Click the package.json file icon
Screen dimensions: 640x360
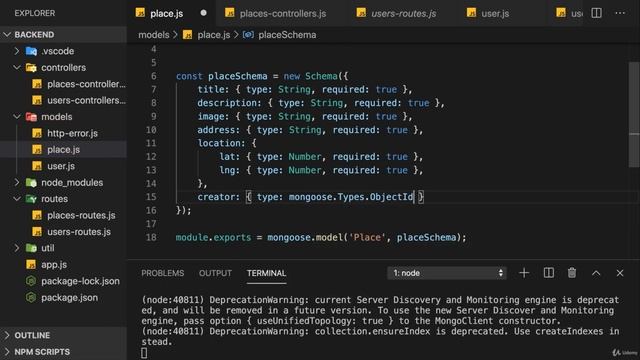tap(31, 298)
